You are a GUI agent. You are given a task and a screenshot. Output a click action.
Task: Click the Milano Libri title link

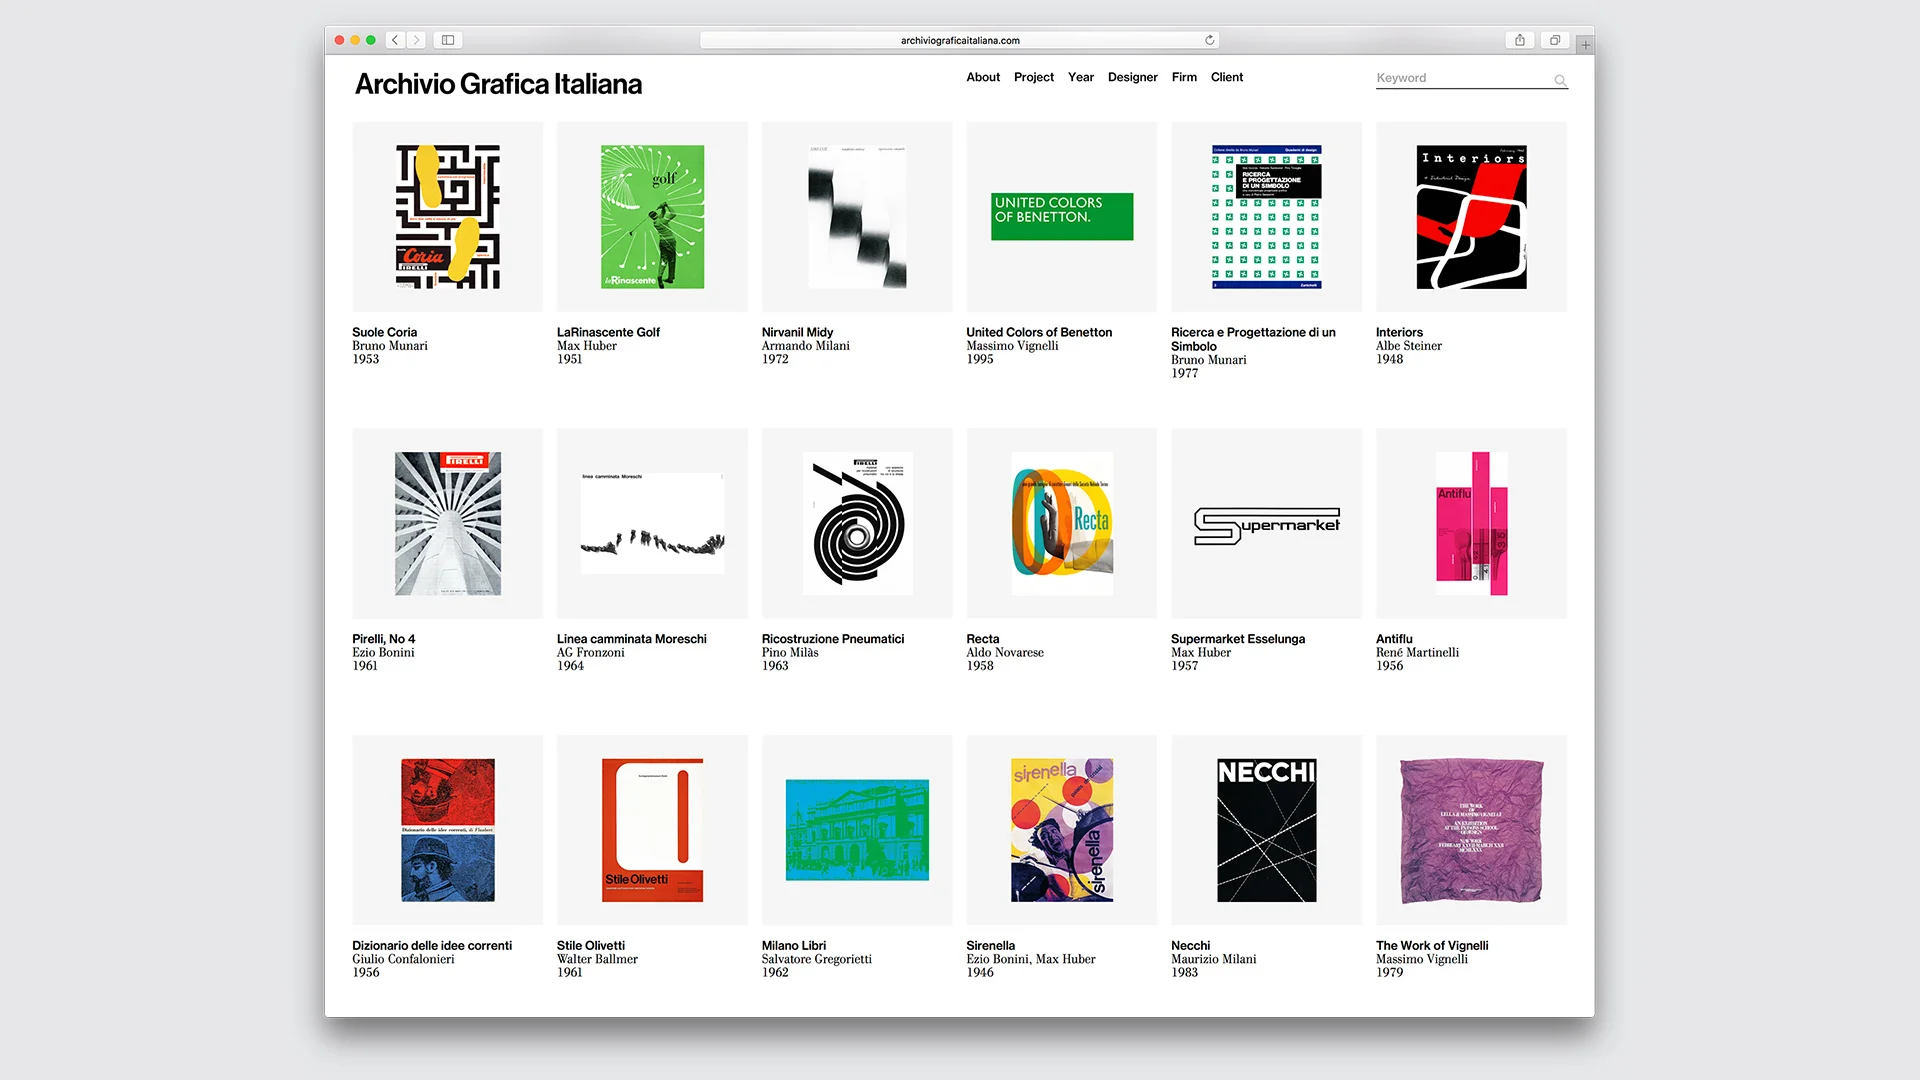793,945
